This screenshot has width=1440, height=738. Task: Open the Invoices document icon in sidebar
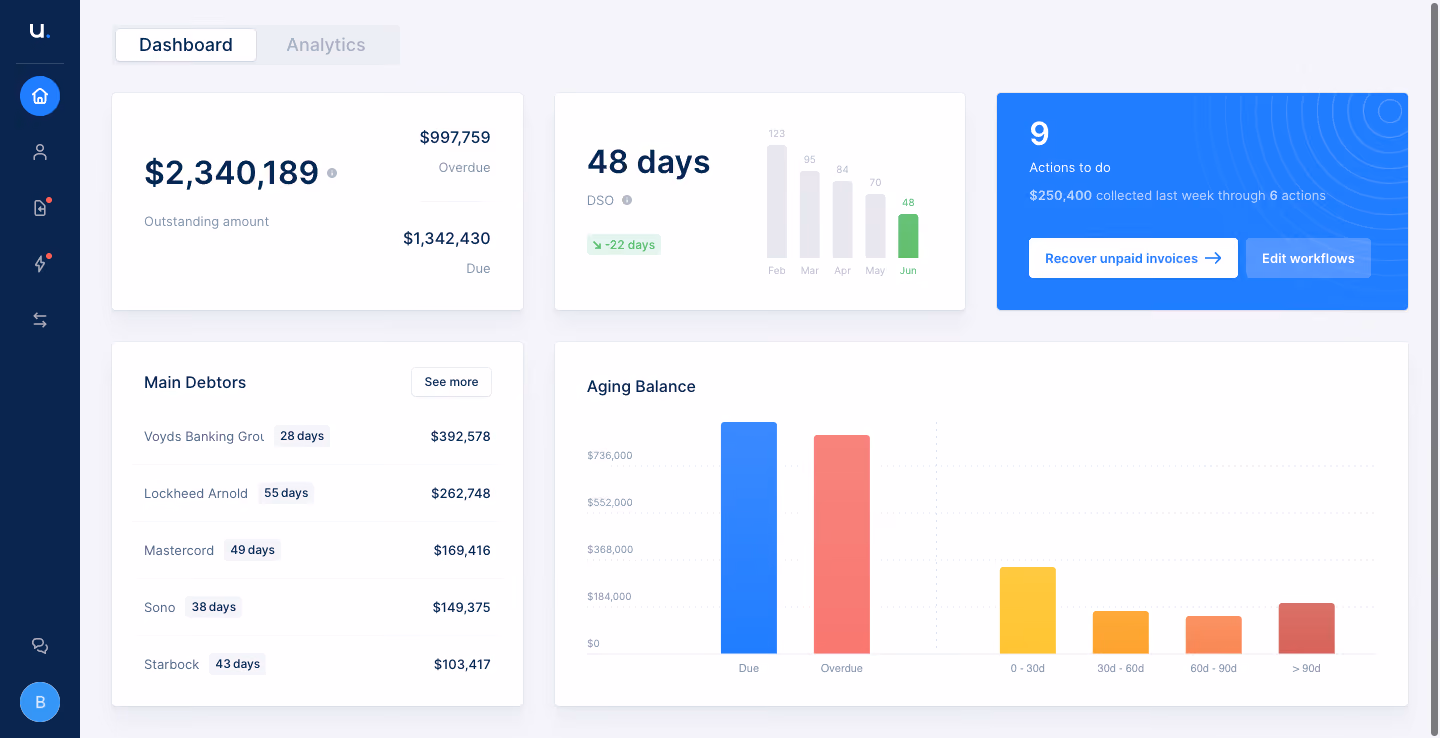(40, 208)
